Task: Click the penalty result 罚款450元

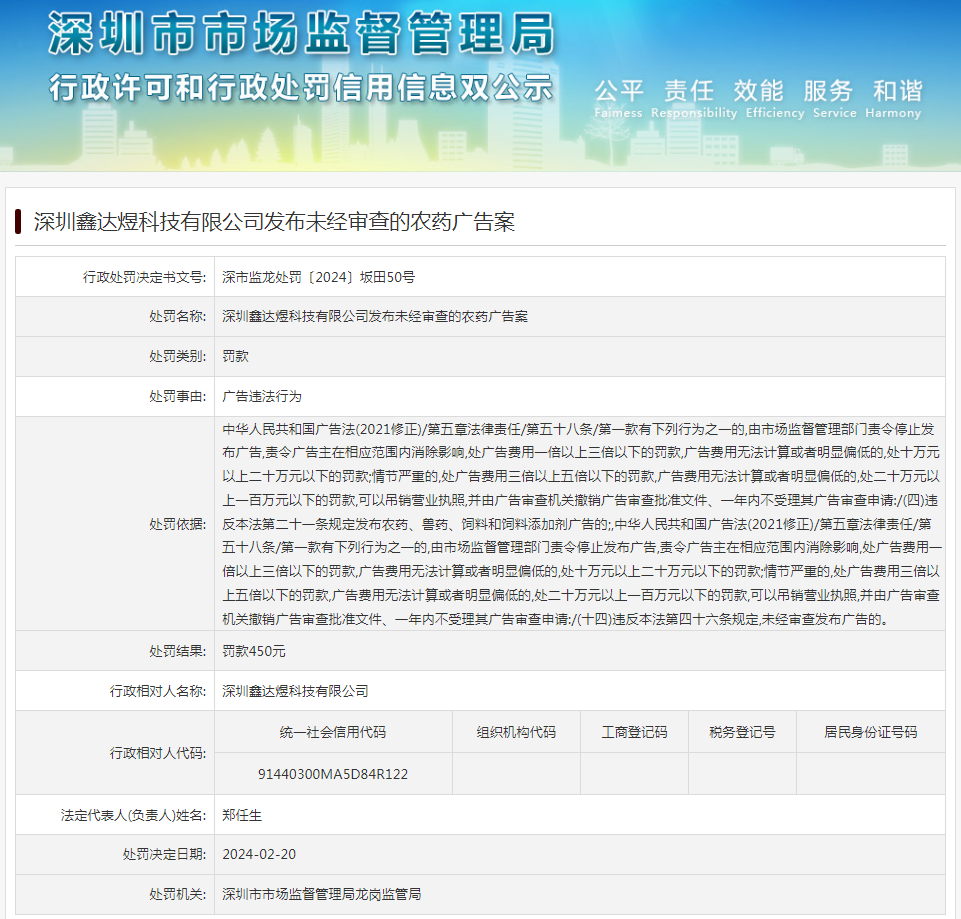Action: 253,651
